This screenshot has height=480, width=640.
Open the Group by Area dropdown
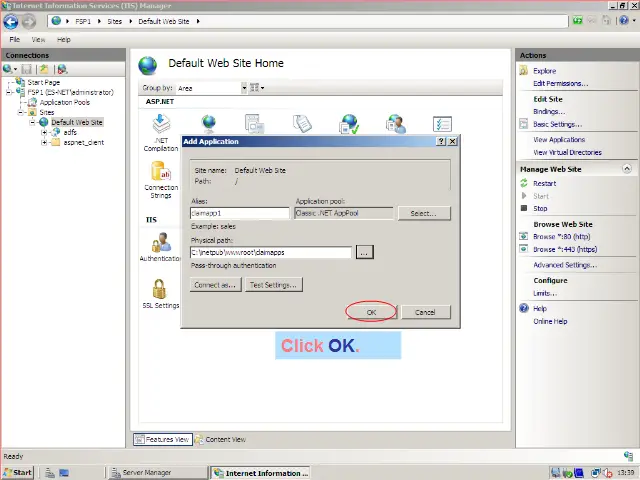244,88
